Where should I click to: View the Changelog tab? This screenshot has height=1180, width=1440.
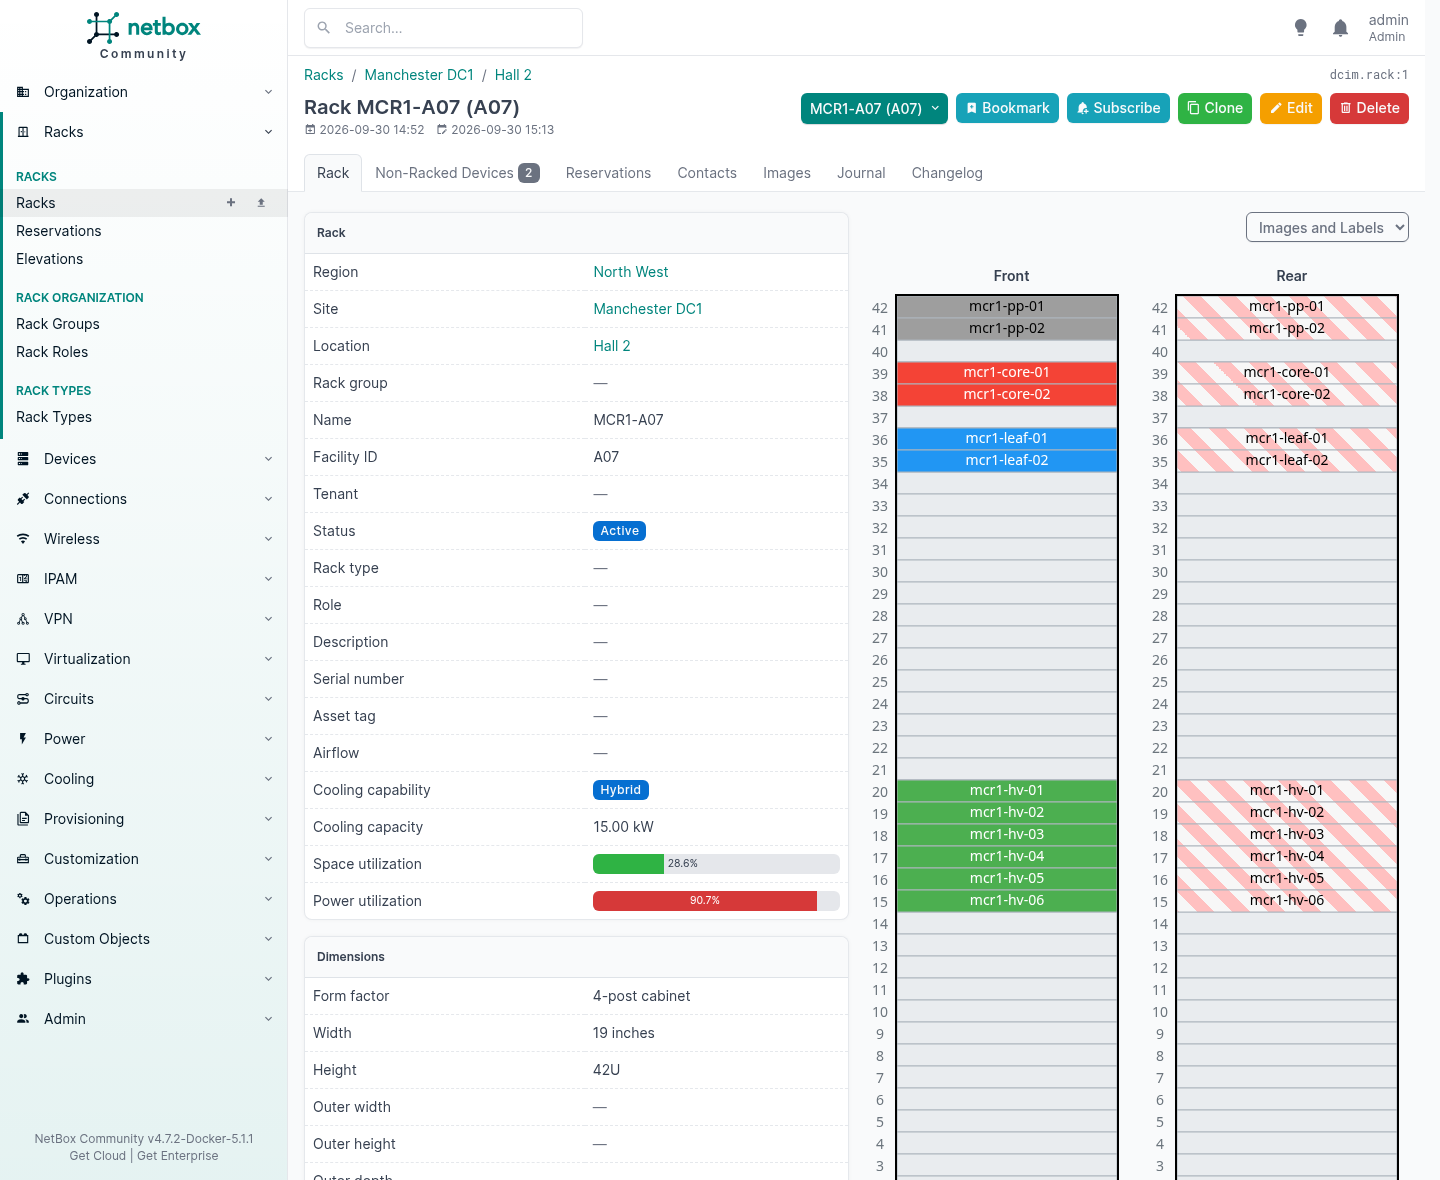click(947, 173)
